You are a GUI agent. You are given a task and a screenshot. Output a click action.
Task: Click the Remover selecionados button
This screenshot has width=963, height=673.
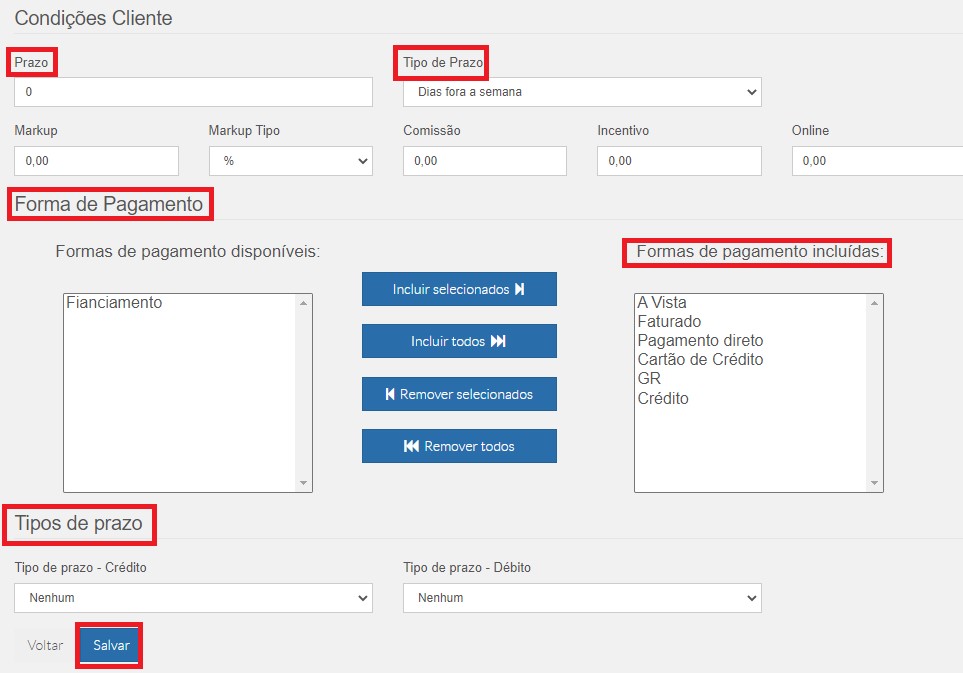(459, 394)
